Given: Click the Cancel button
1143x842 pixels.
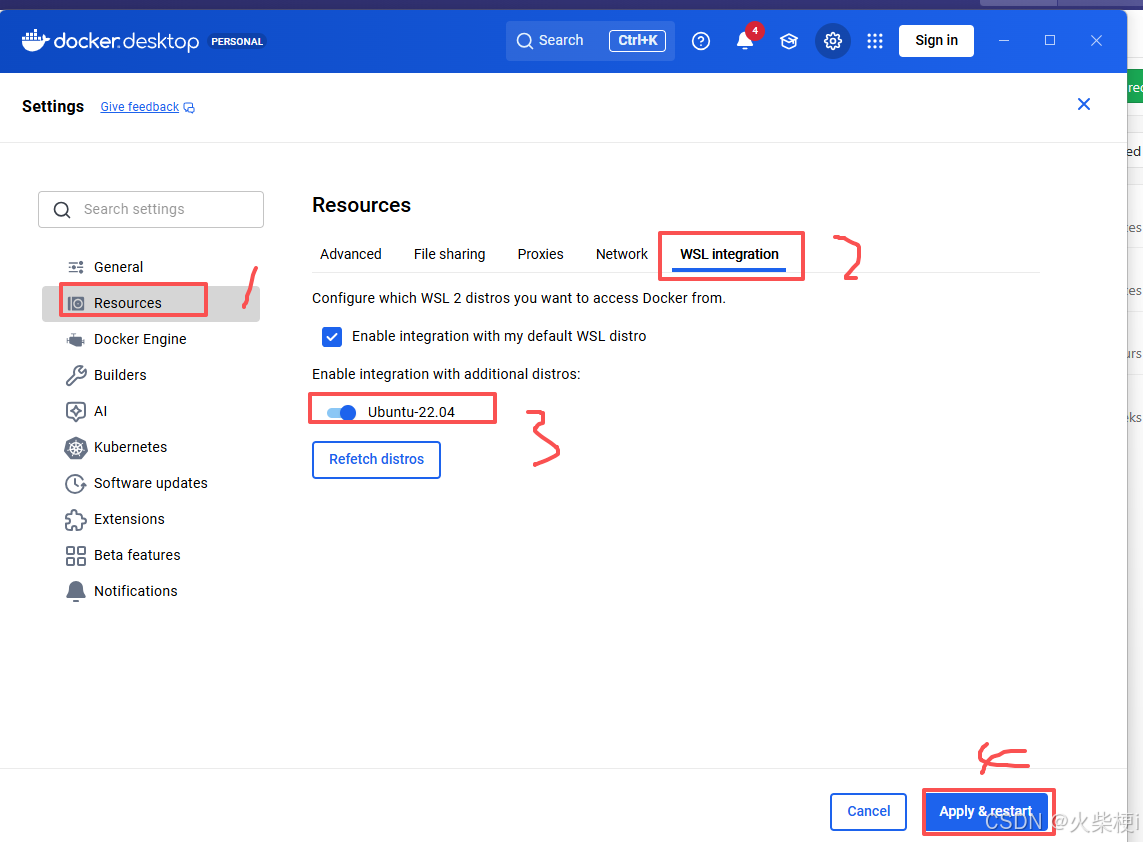Looking at the screenshot, I should [868, 811].
